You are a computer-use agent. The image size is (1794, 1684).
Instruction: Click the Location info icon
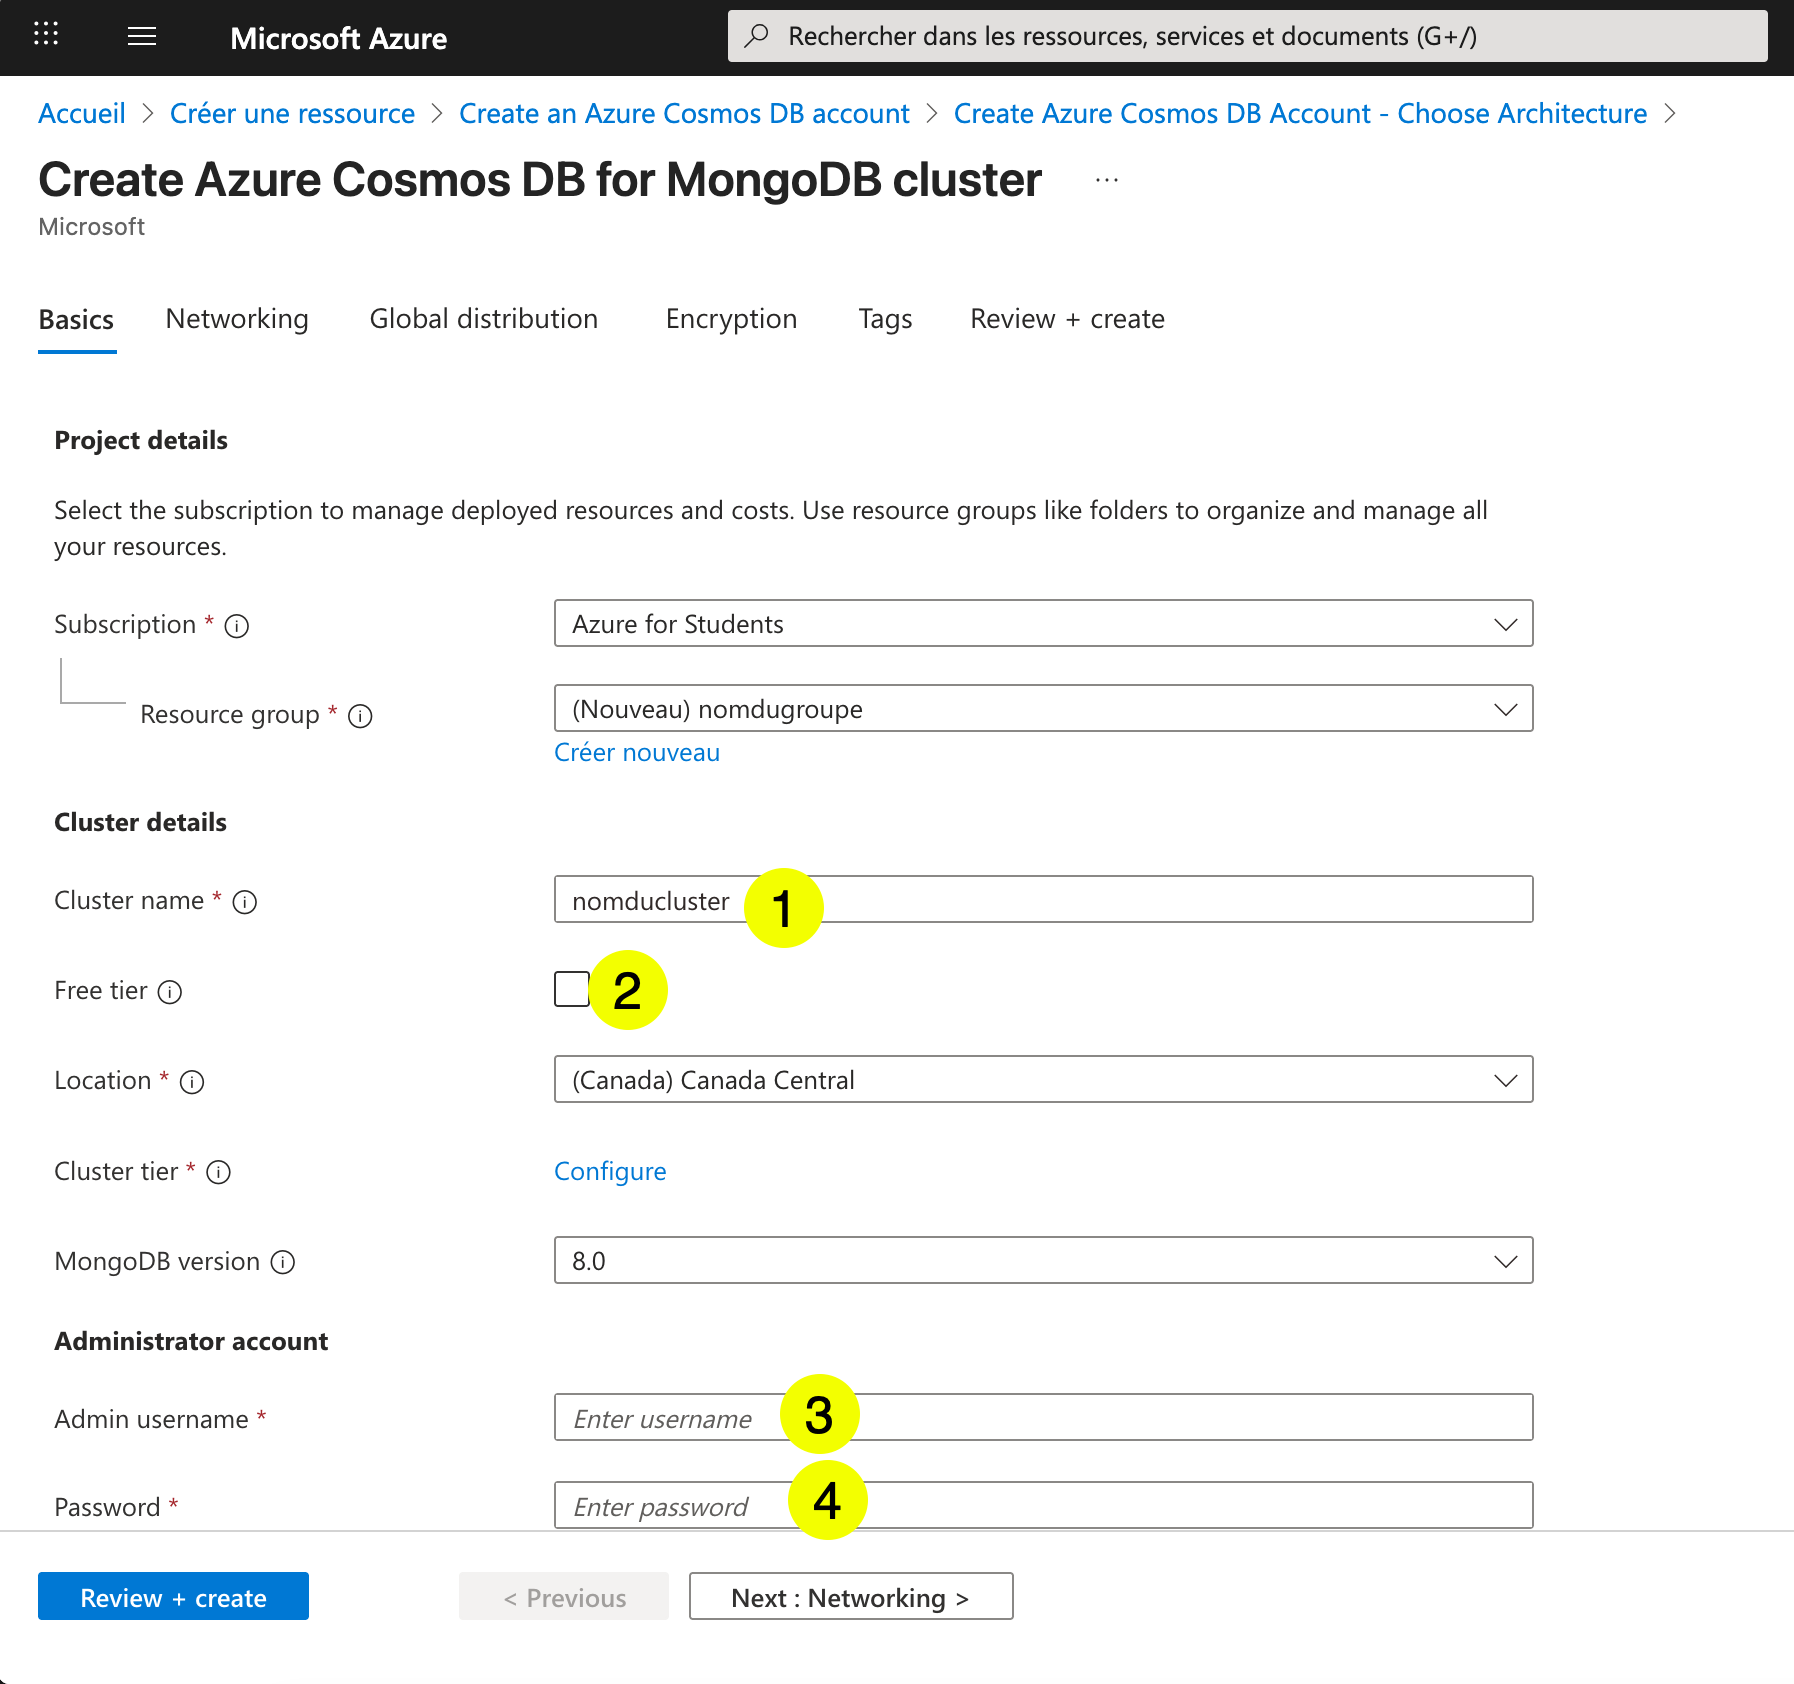tap(191, 1082)
